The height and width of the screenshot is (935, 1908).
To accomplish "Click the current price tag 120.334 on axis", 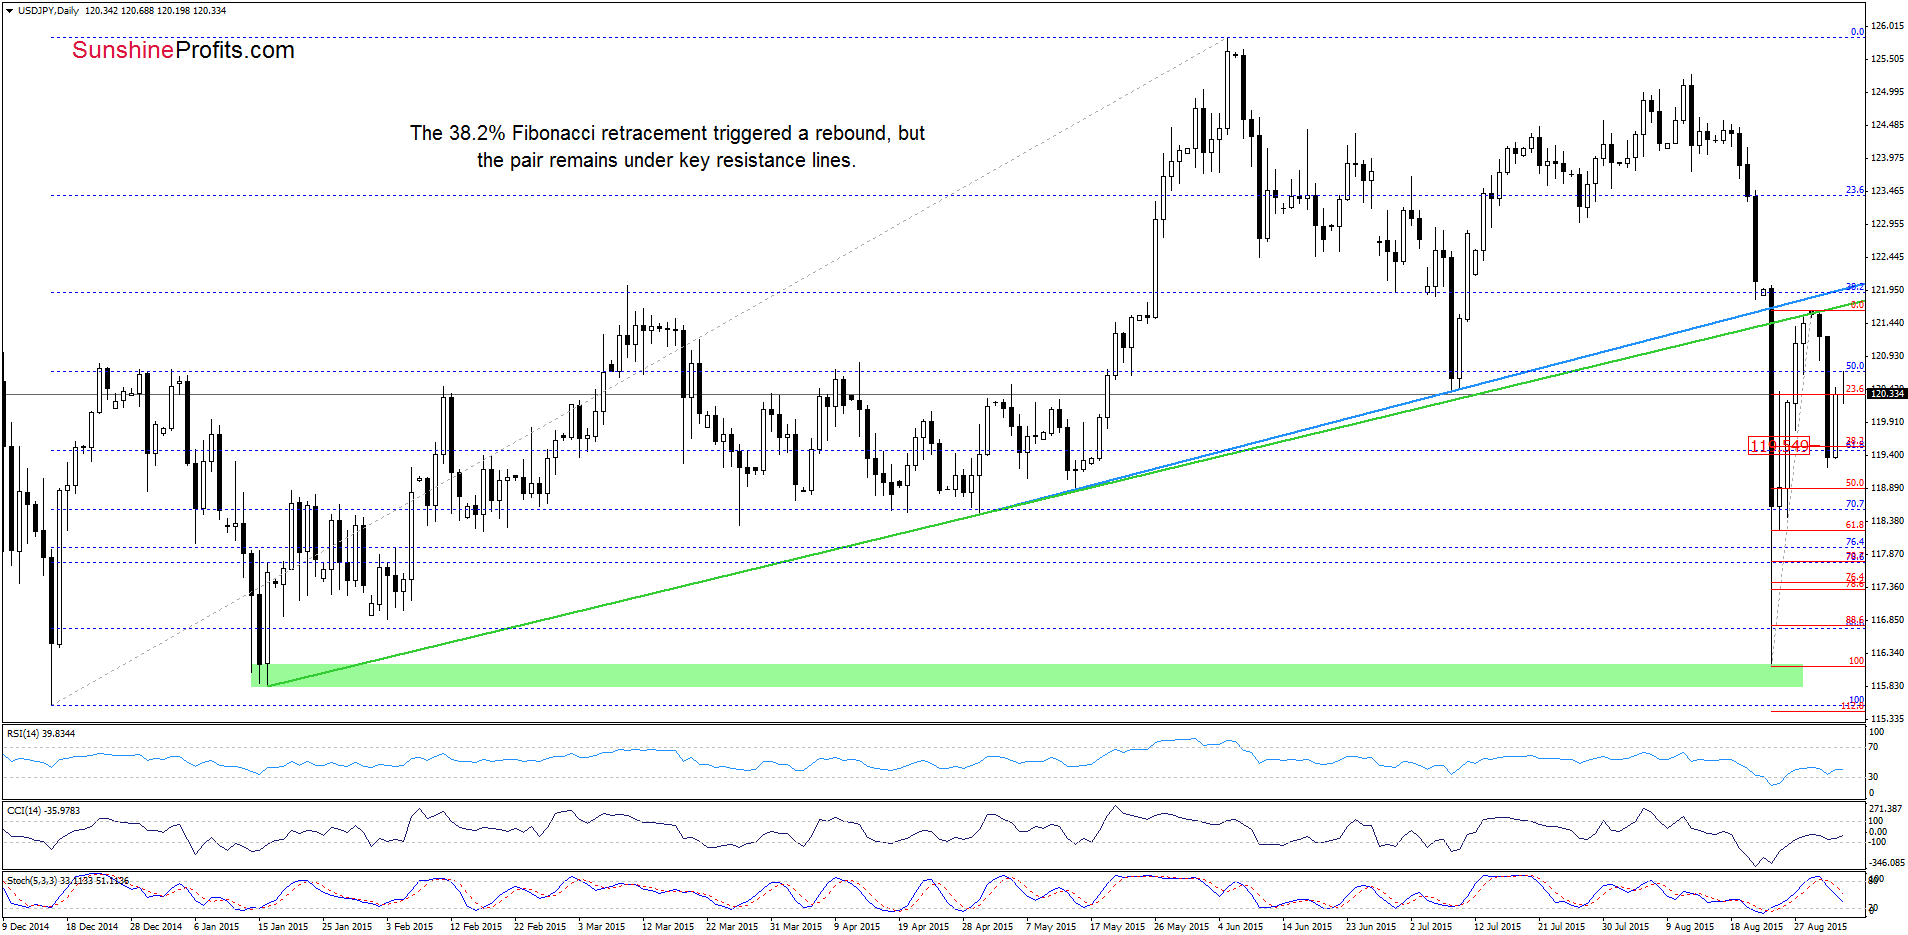I will click(1887, 394).
